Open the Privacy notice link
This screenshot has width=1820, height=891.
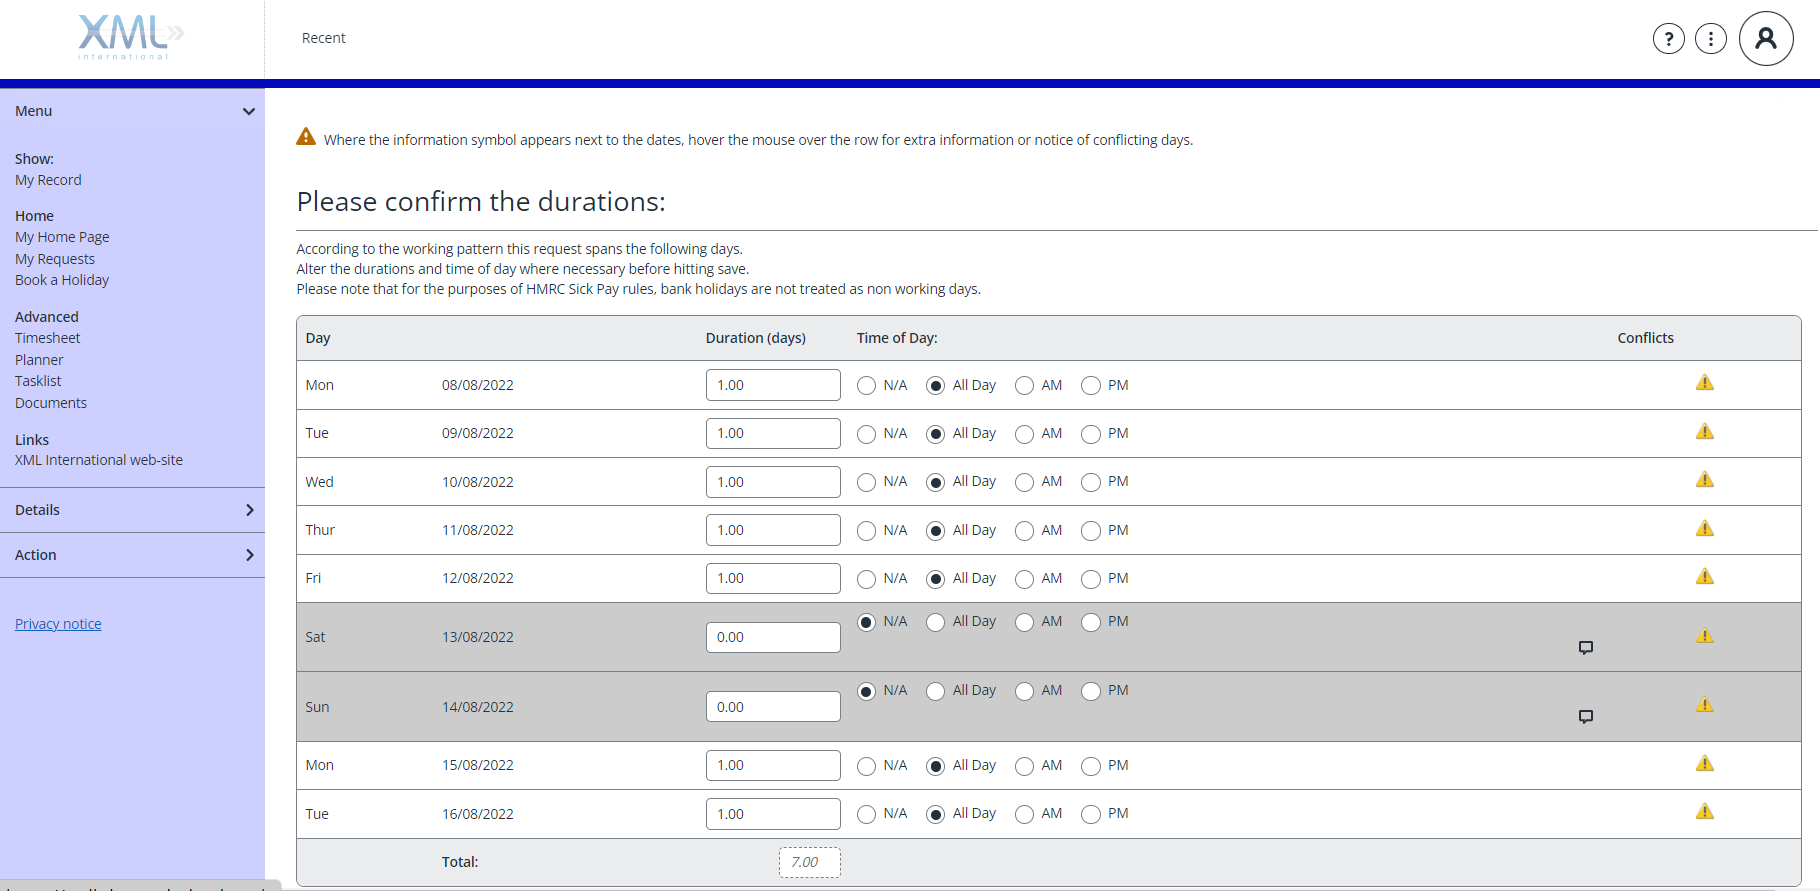pos(58,624)
